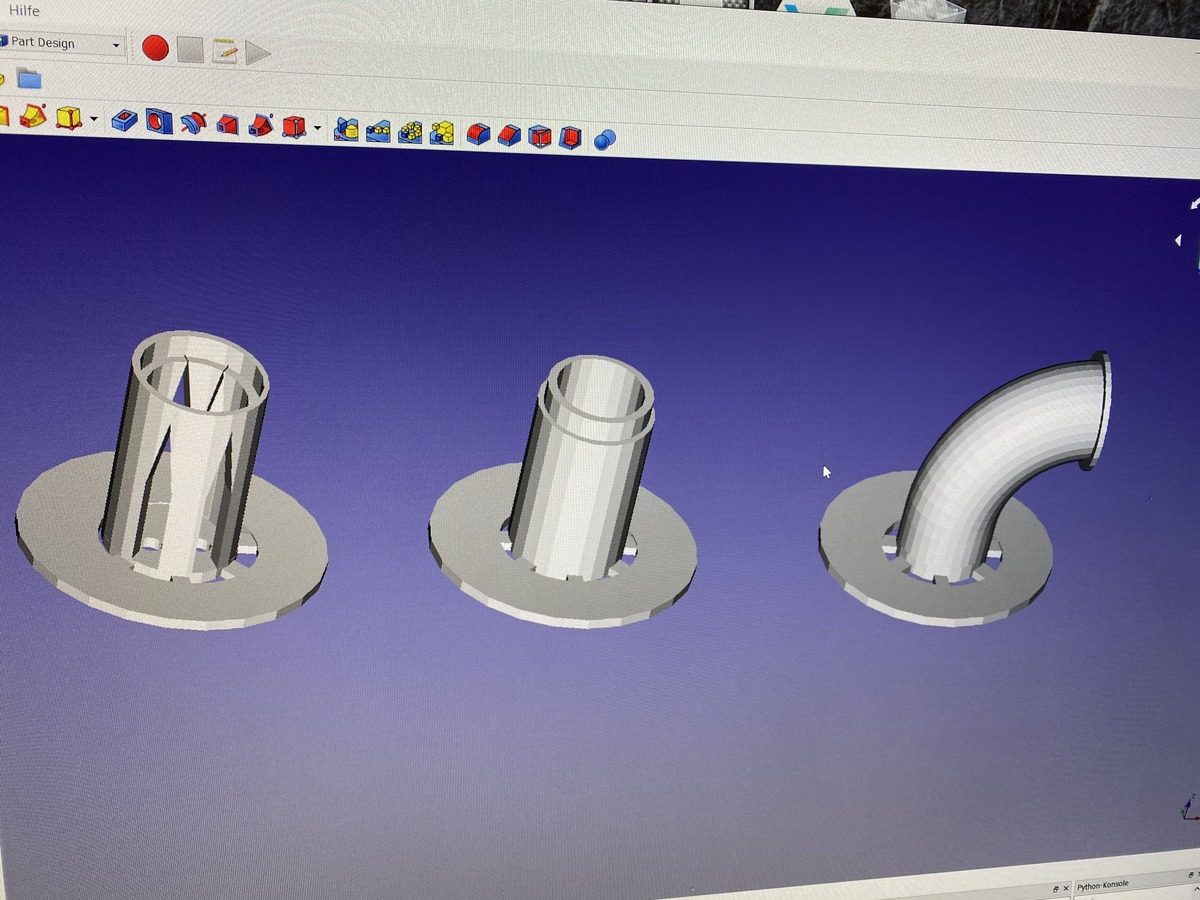
Task: Click the navigation cube left arrow
Action: [1178, 240]
